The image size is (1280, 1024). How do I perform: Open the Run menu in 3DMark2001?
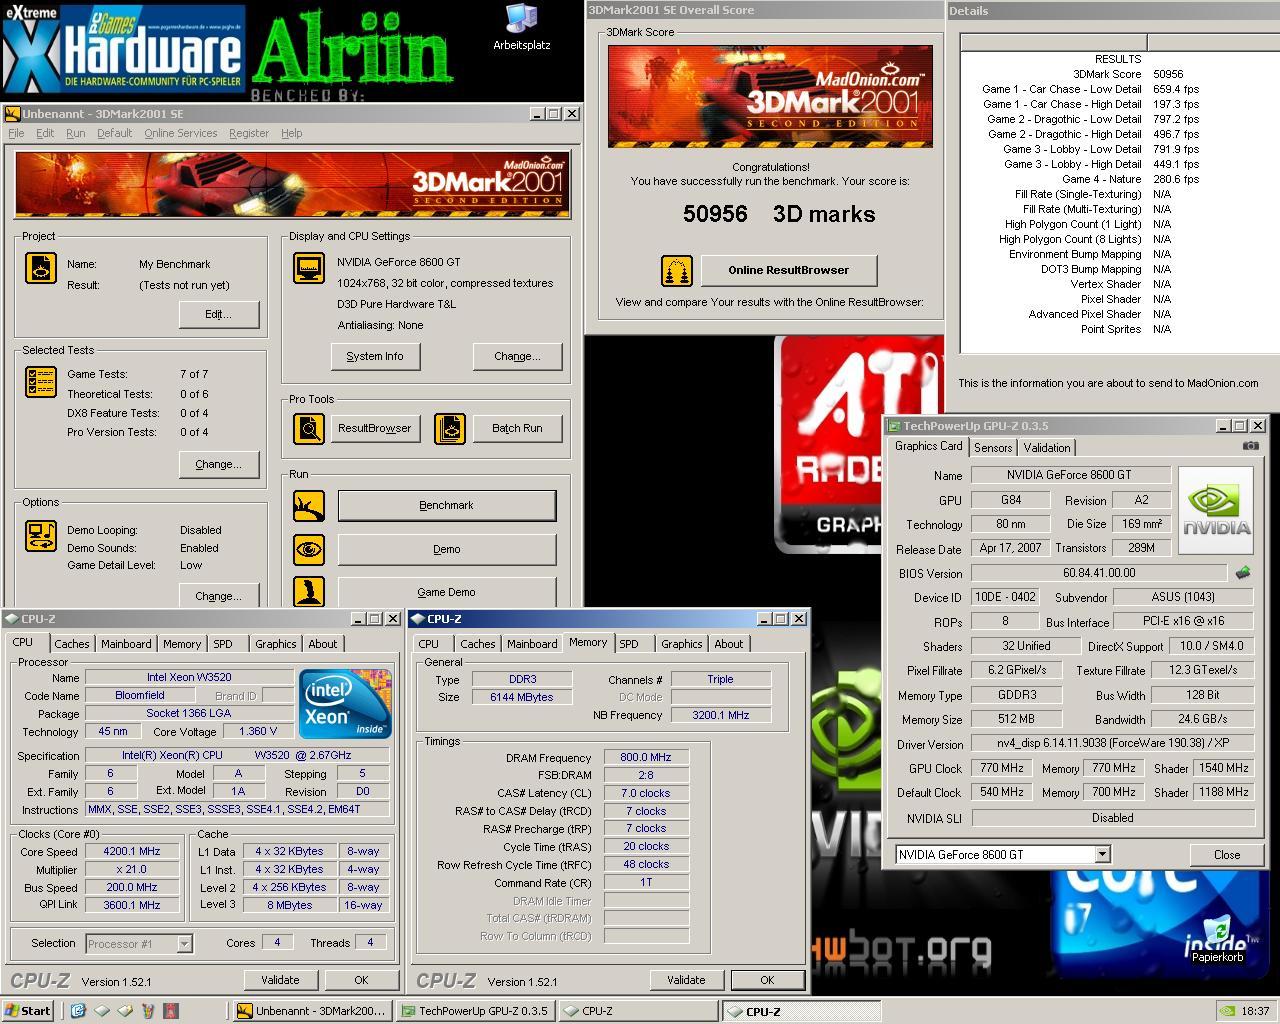[76, 133]
